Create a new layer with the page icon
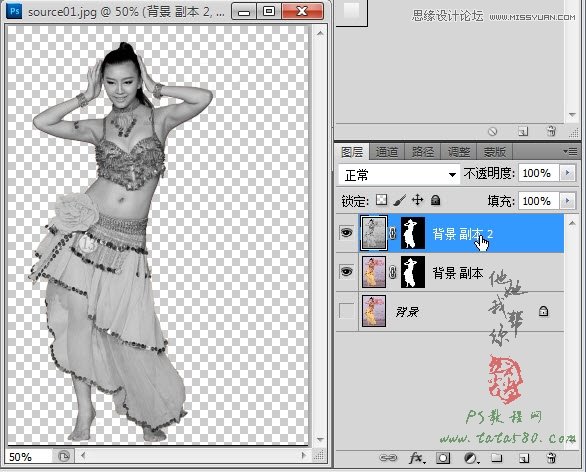The image size is (586, 472). [x=524, y=458]
